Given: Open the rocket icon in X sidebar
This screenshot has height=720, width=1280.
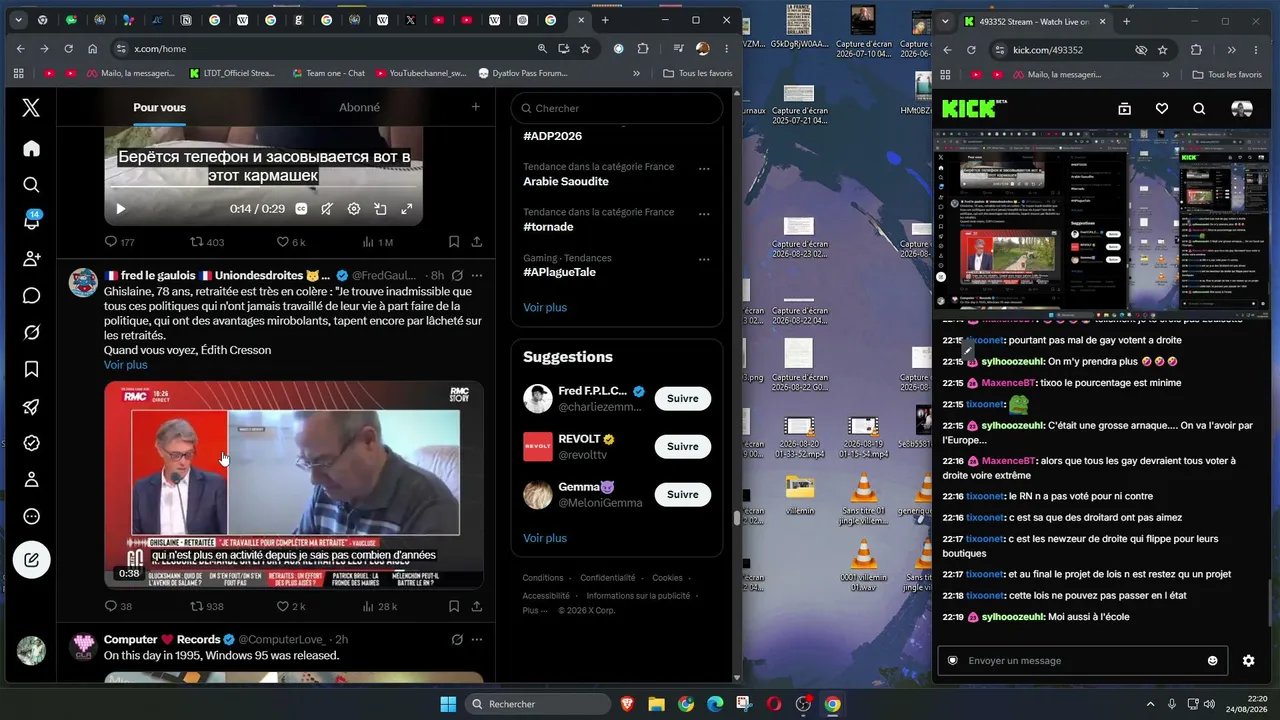Looking at the screenshot, I should tap(31, 406).
